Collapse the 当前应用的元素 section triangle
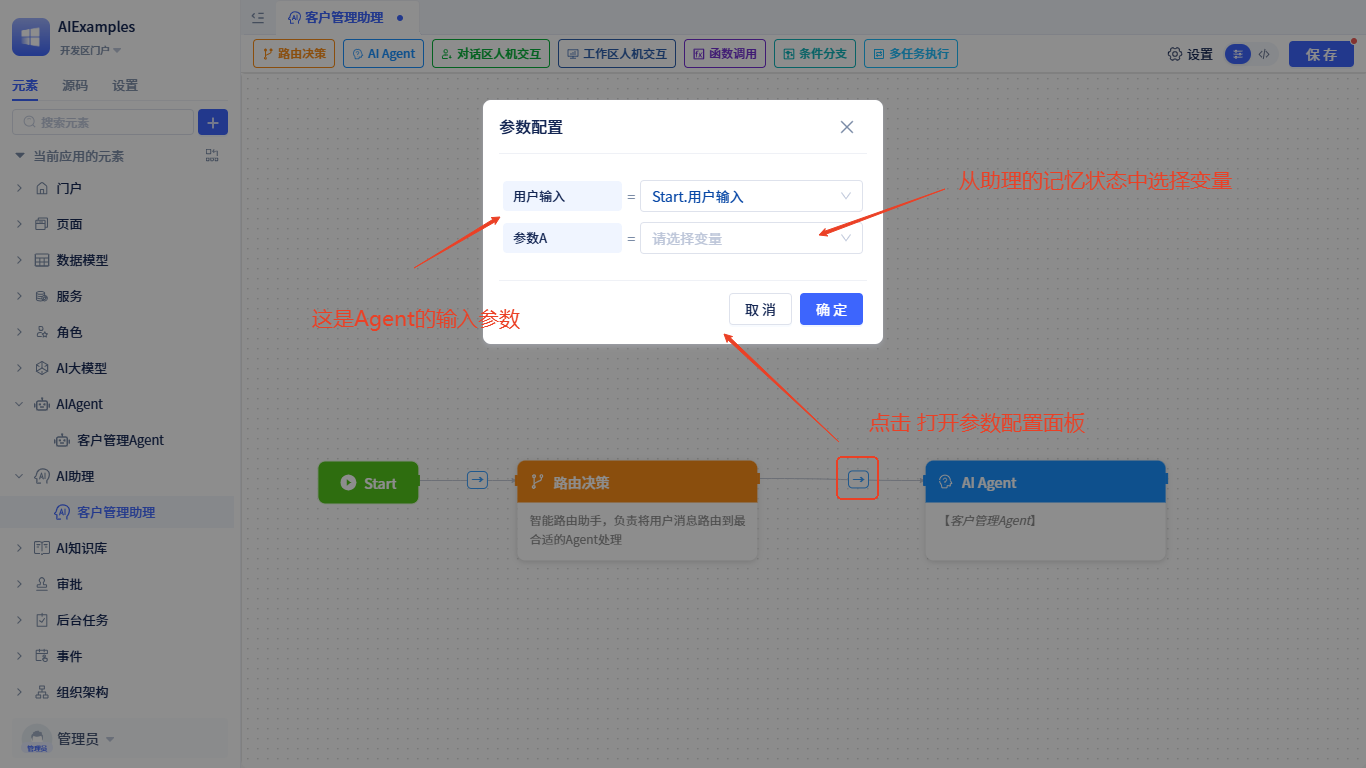 coord(20,156)
